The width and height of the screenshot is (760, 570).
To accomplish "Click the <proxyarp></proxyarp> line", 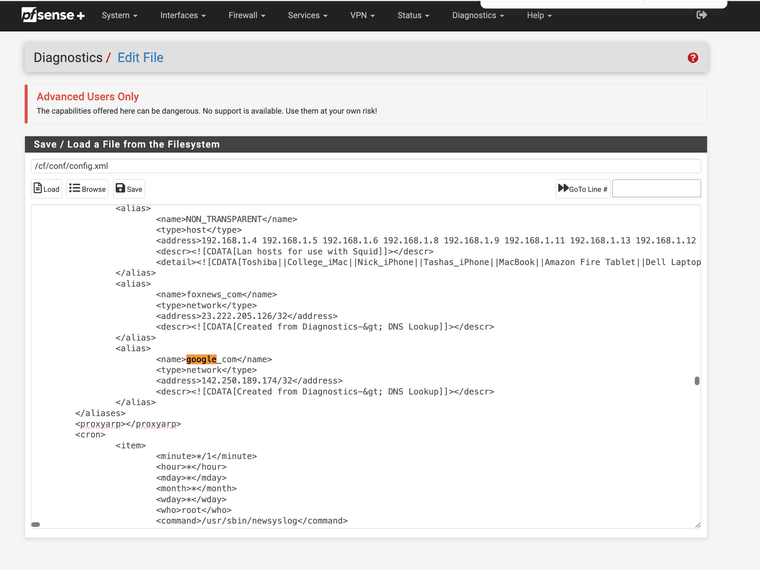I will pyautogui.click(x=128, y=424).
